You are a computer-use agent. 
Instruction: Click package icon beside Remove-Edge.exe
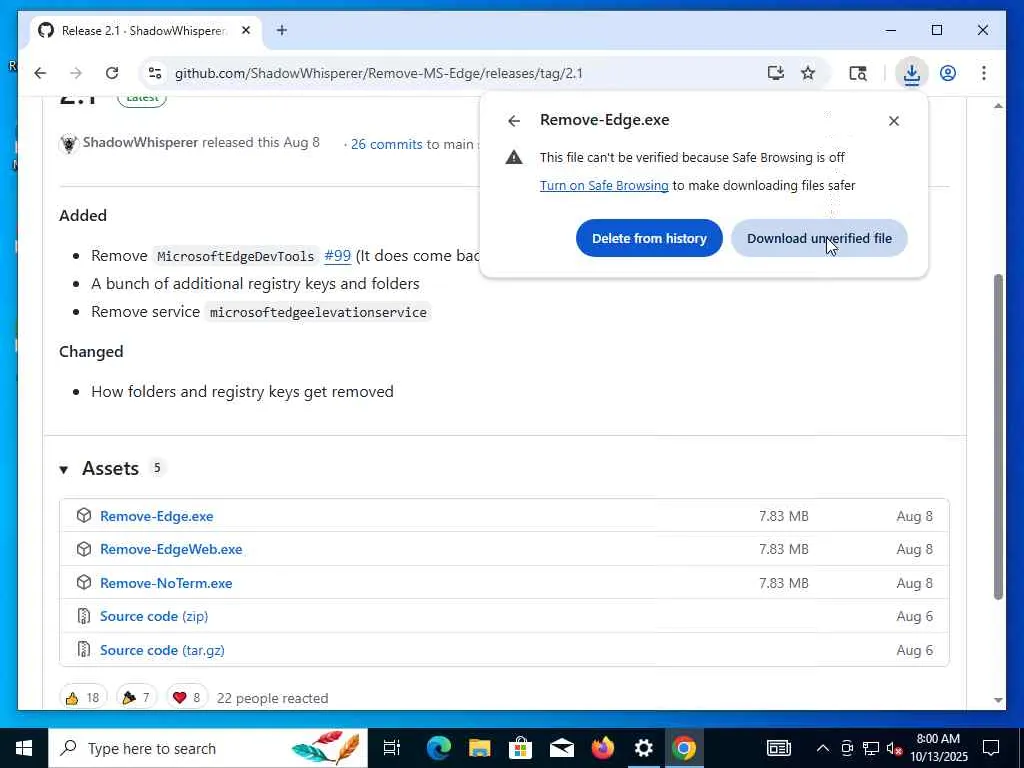84,515
